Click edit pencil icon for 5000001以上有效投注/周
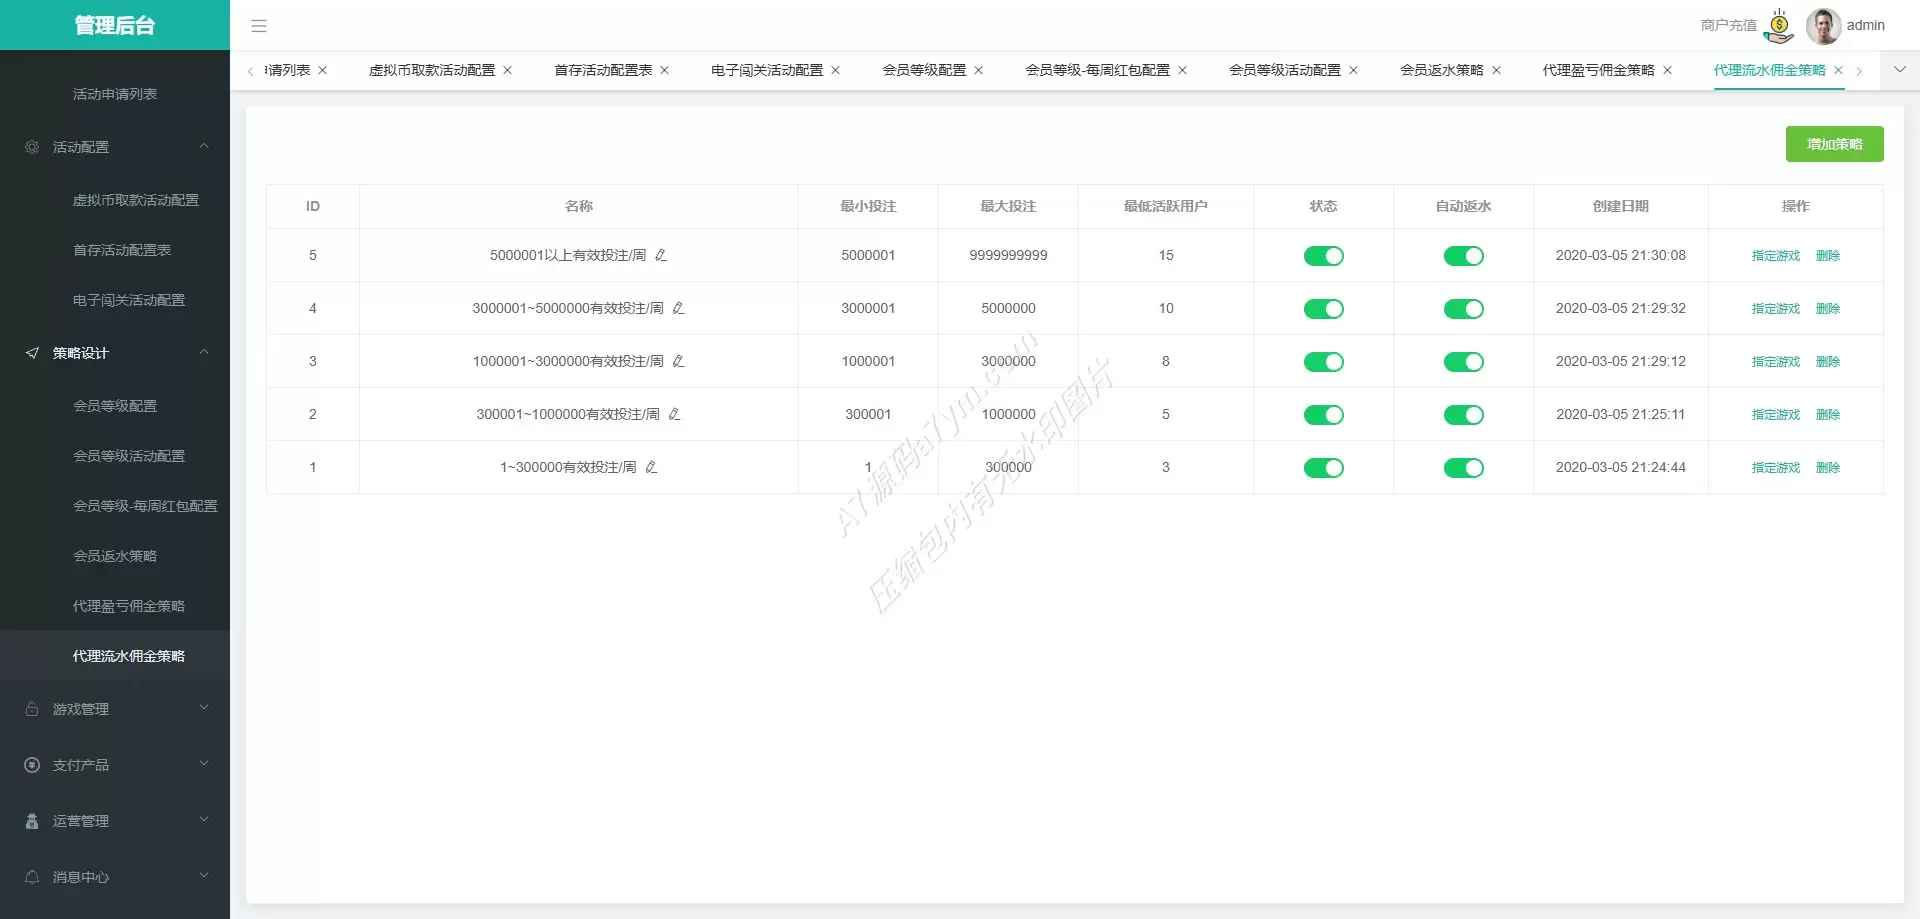This screenshot has height=919, width=1920. click(x=661, y=256)
